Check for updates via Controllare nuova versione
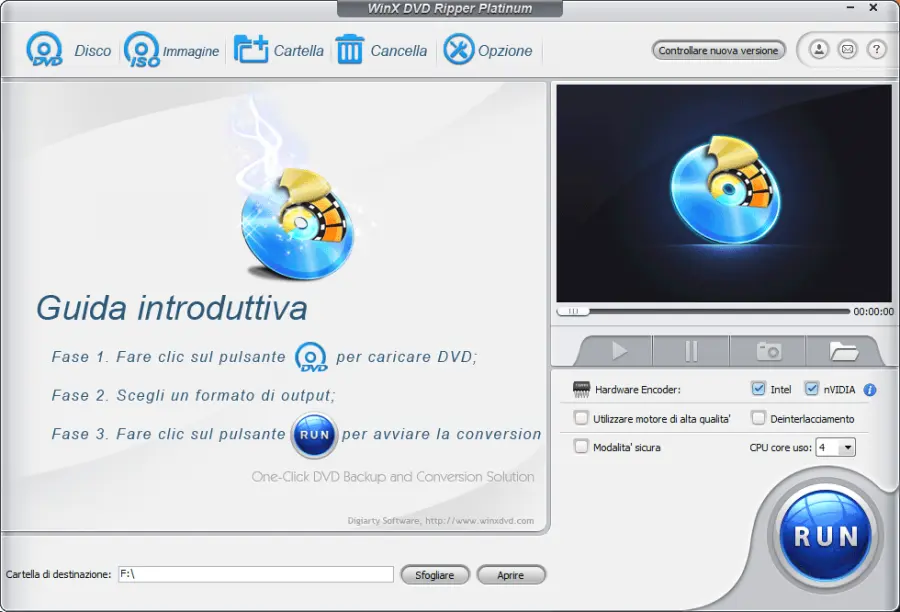 point(718,49)
